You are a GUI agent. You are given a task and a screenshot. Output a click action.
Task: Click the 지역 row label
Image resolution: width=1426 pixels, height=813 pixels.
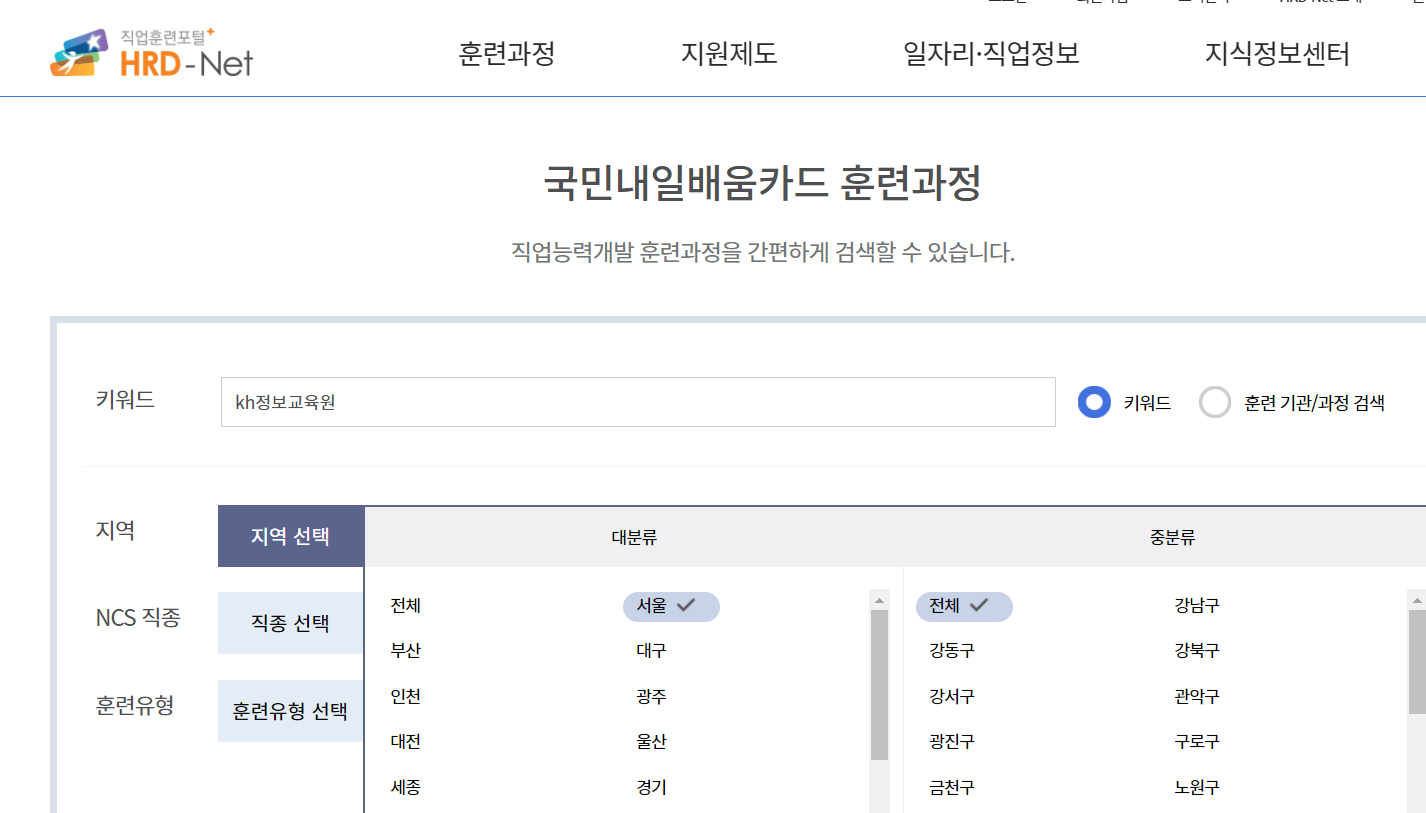[x=115, y=531]
